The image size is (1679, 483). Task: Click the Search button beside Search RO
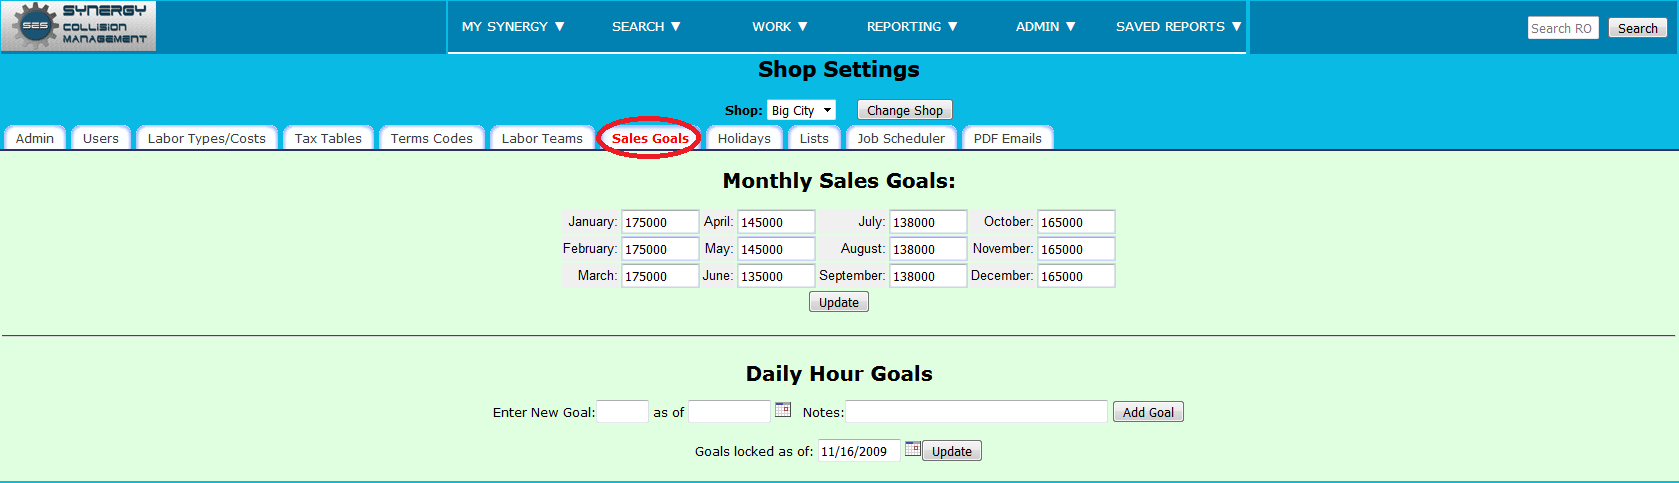1638,28
